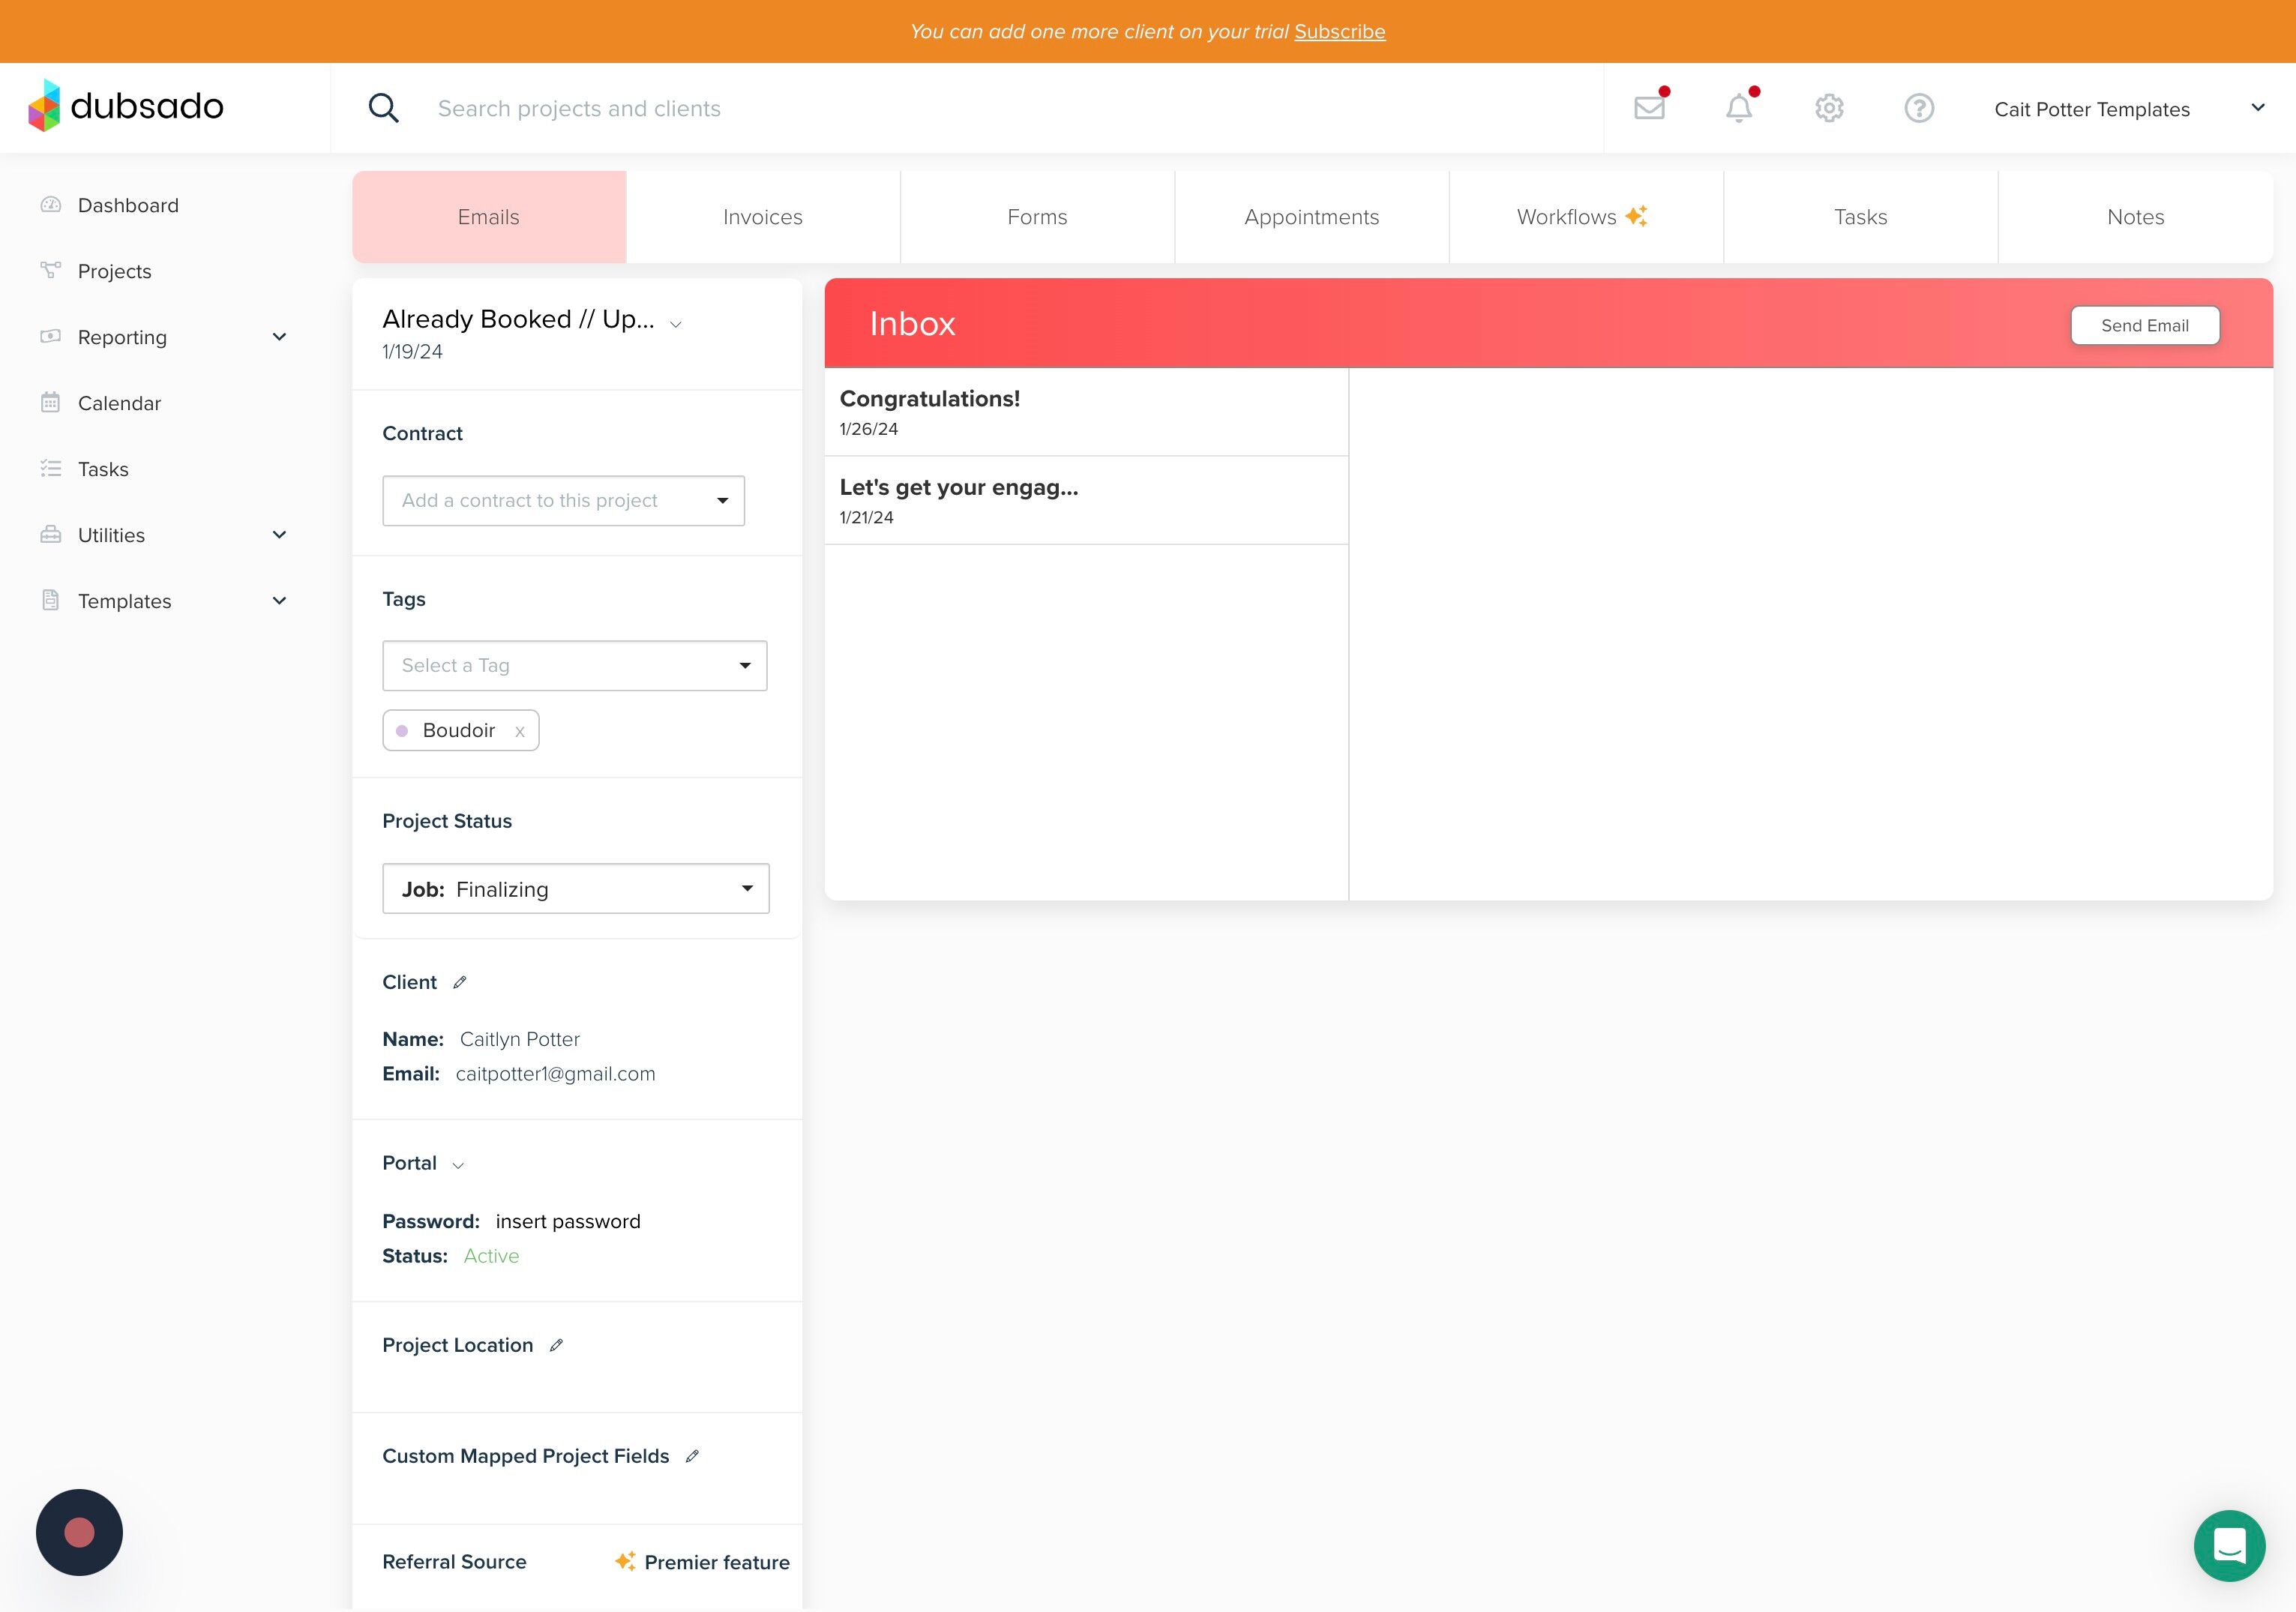
Task: Edit Custom Mapped Project Fields pencil
Action: (692, 1456)
